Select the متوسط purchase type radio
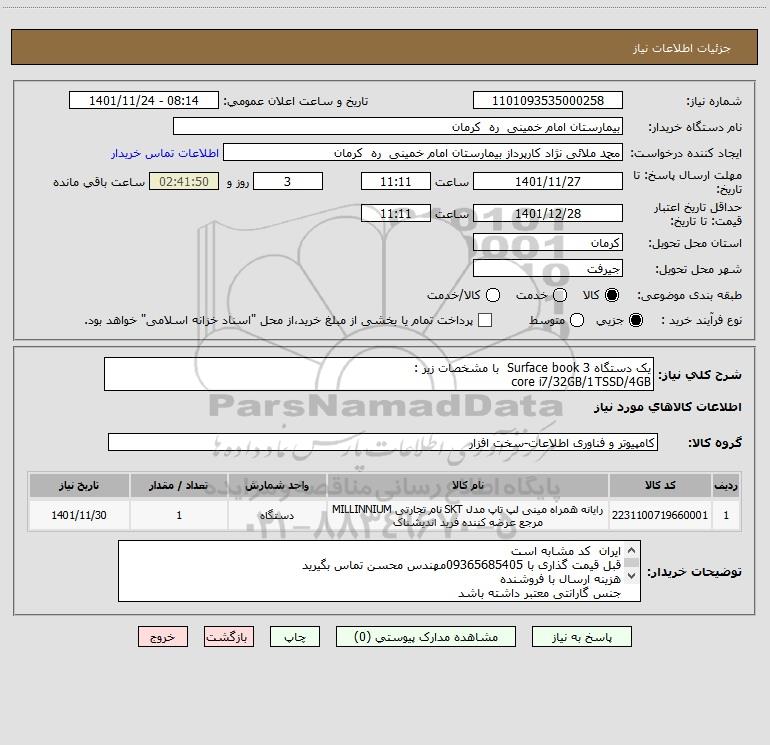This screenshot has height=745, width=770. tap(577, 320)
